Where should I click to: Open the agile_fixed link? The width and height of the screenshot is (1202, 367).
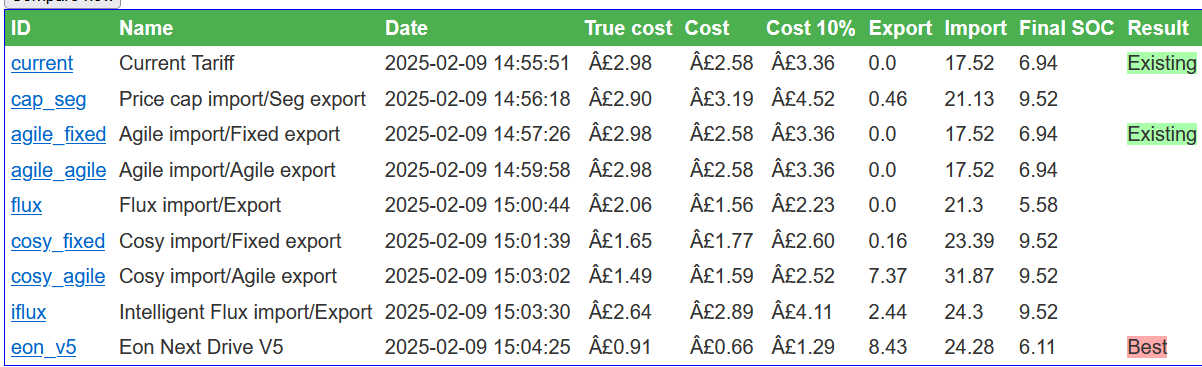[x=58, y=135]
